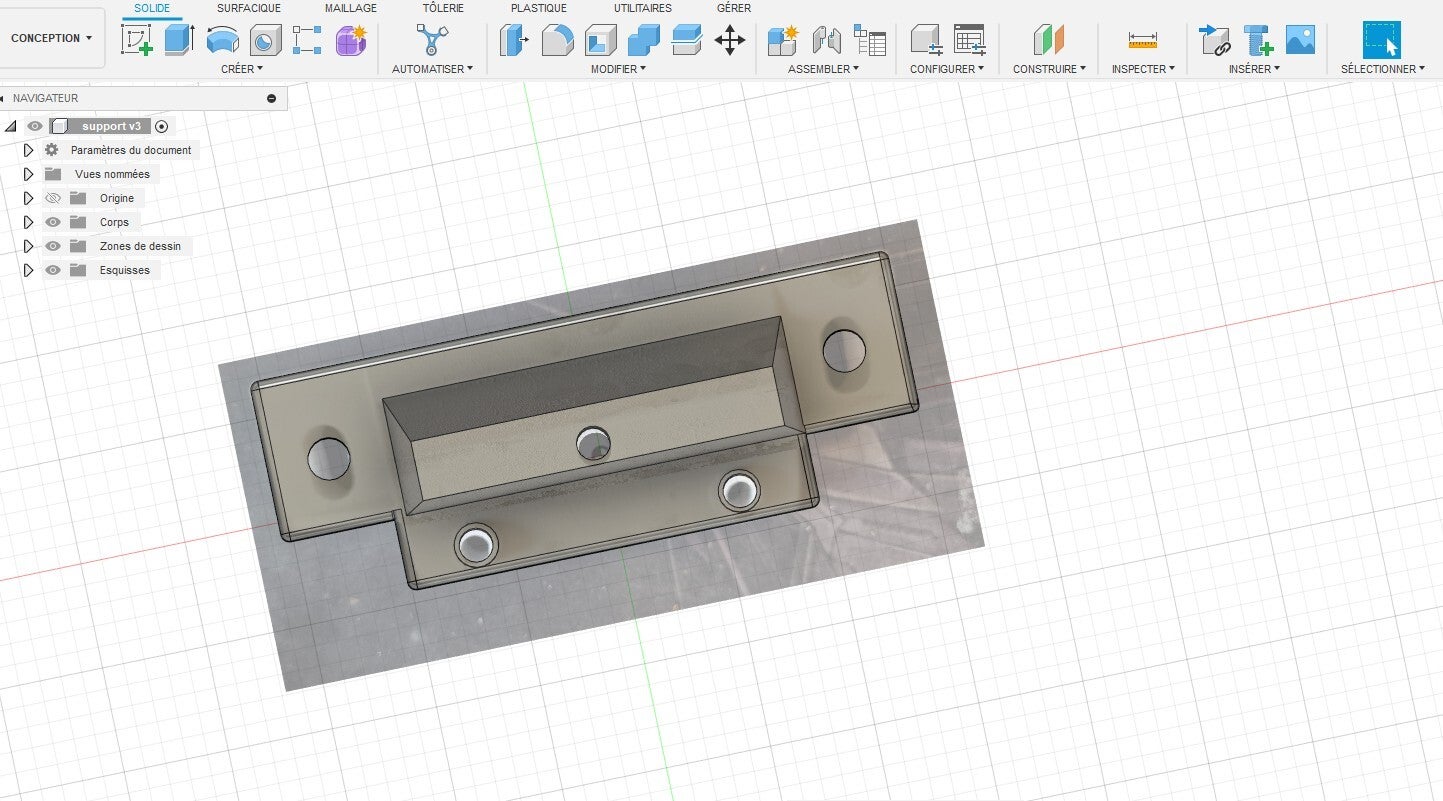Expand the Zones de dessin tree node
The width and height of the screenshot is (1443, 801).
pyautogui.click(x=28, y=246)
